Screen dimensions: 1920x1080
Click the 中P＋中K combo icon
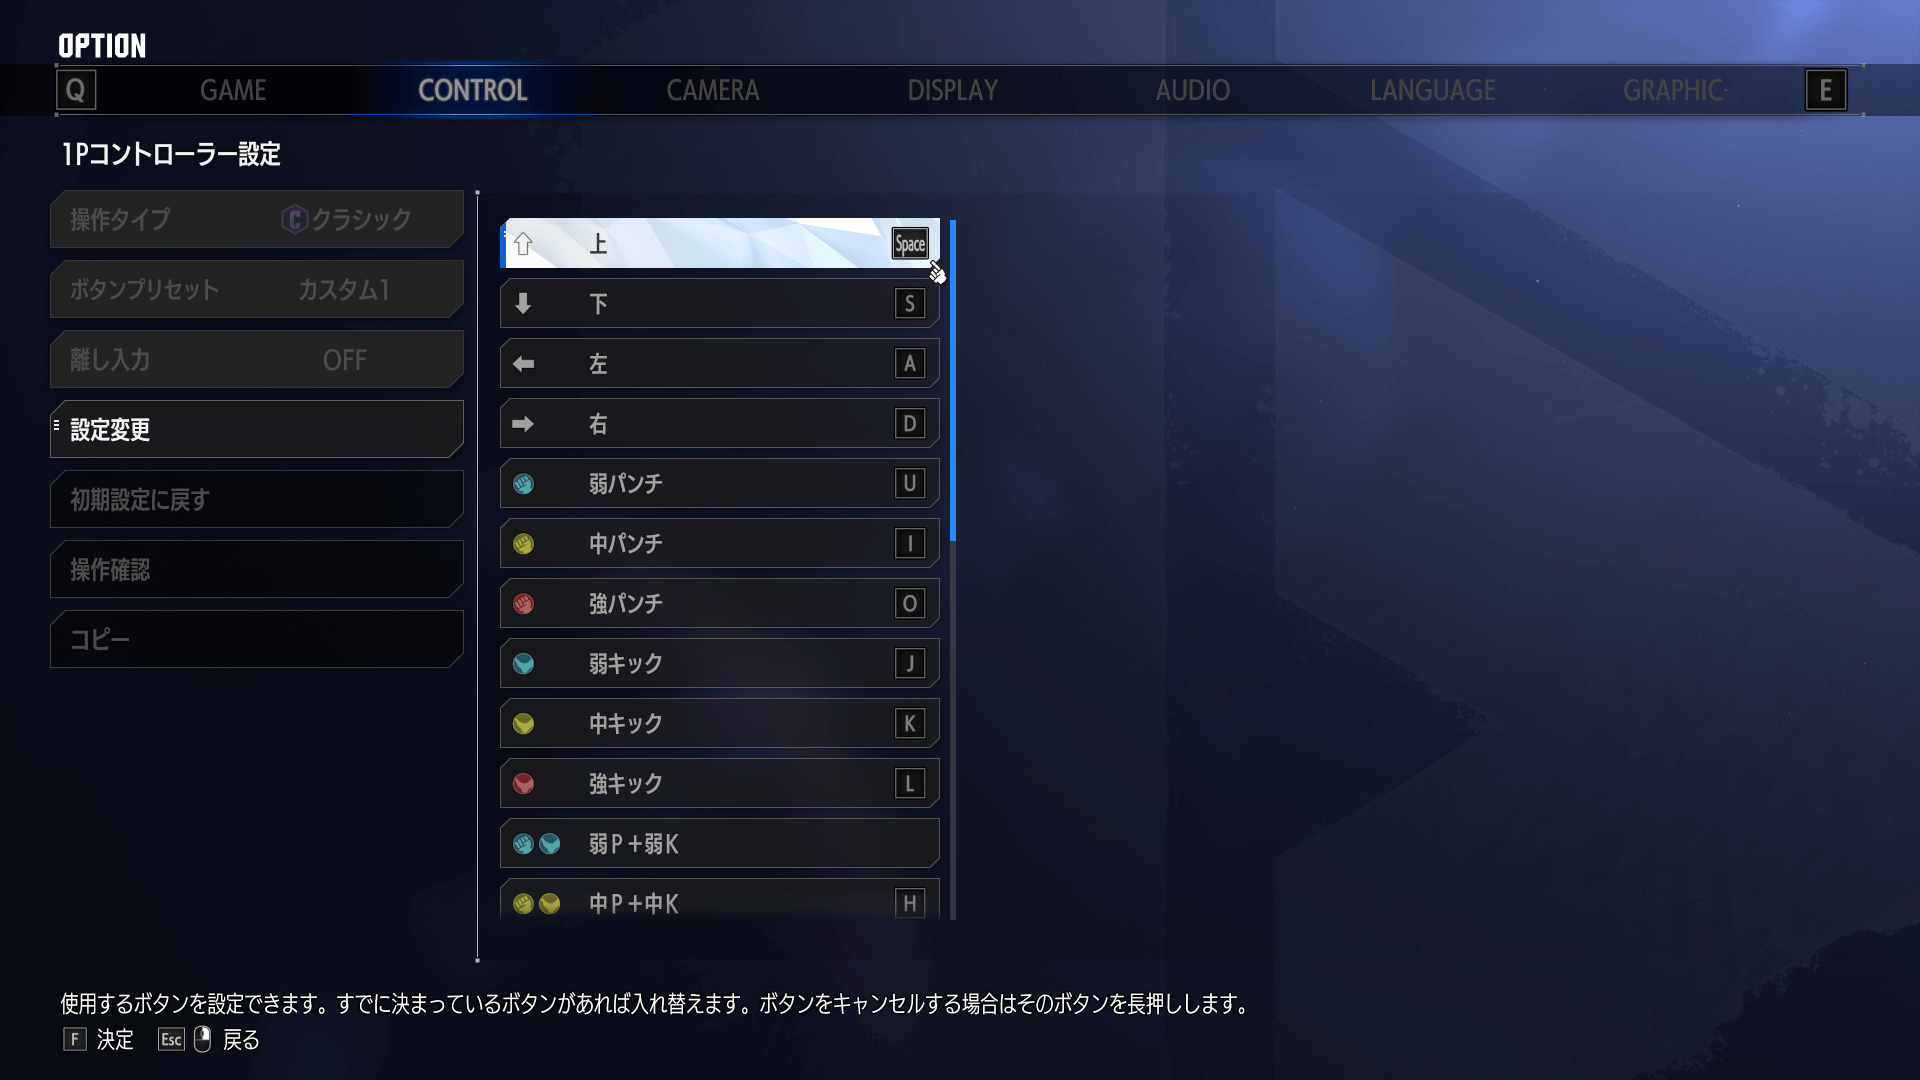click(x=539, y=903)
